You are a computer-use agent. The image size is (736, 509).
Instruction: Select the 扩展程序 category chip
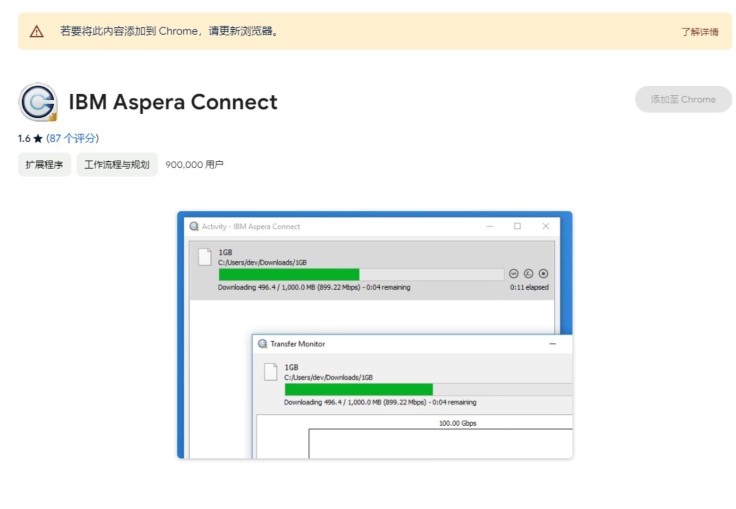click(x=44, y=164)
